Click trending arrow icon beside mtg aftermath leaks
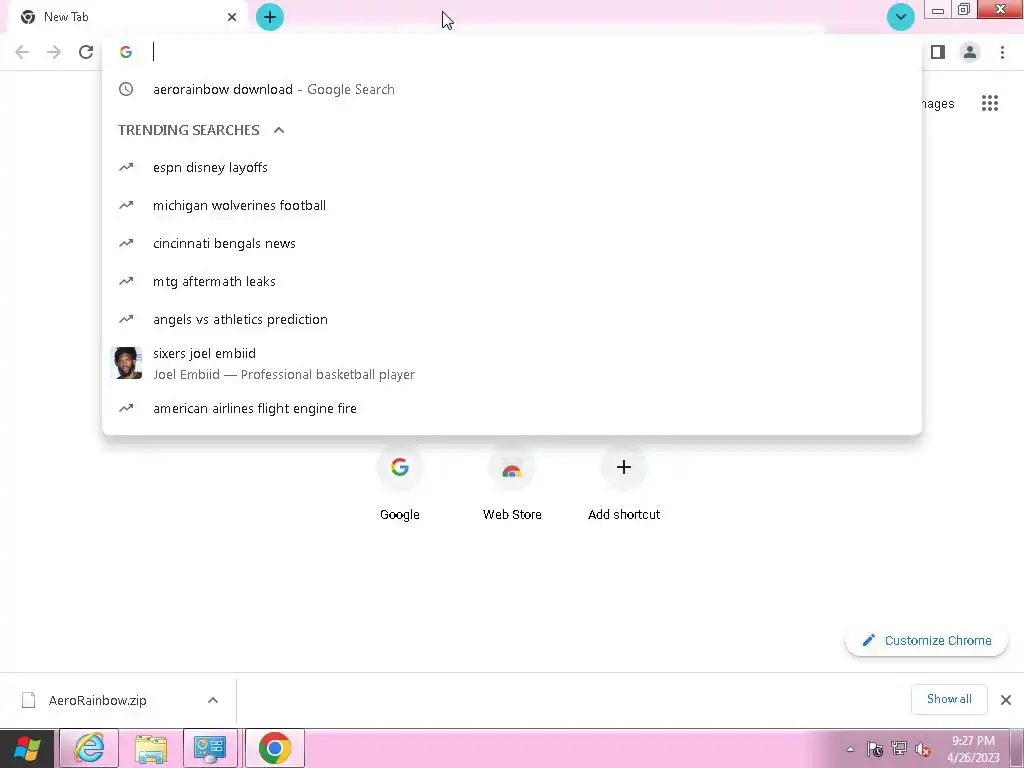1024x768 pixels. (x=126, y=281)
